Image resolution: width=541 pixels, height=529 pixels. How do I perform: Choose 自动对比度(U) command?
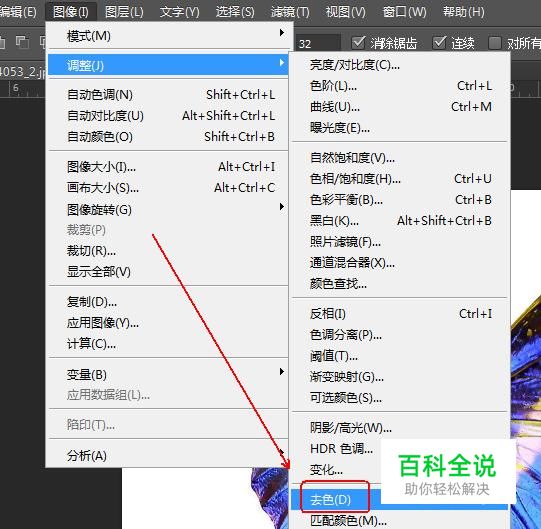pyautogui.click(x=168, y=116)
